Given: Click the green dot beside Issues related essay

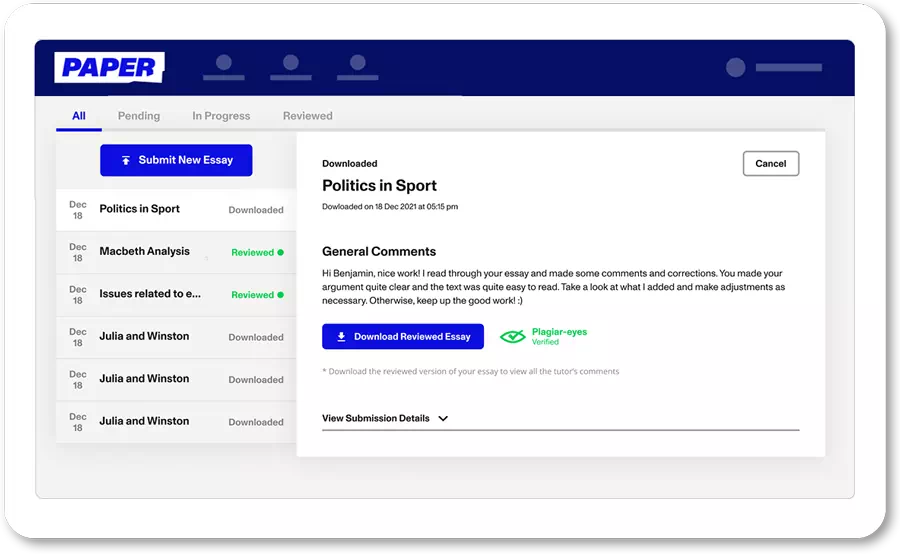Looking at the screenshot, I should point(280,295).
